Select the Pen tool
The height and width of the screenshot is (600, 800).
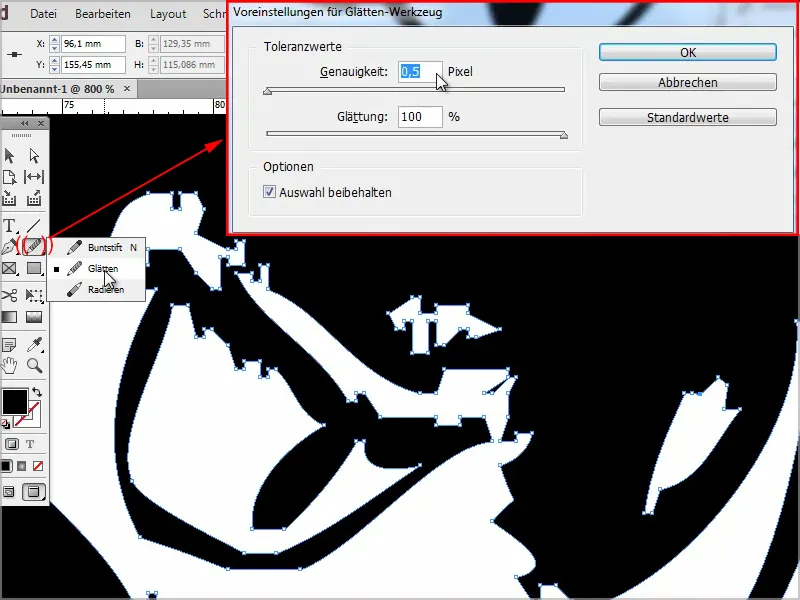coord(12,246)
